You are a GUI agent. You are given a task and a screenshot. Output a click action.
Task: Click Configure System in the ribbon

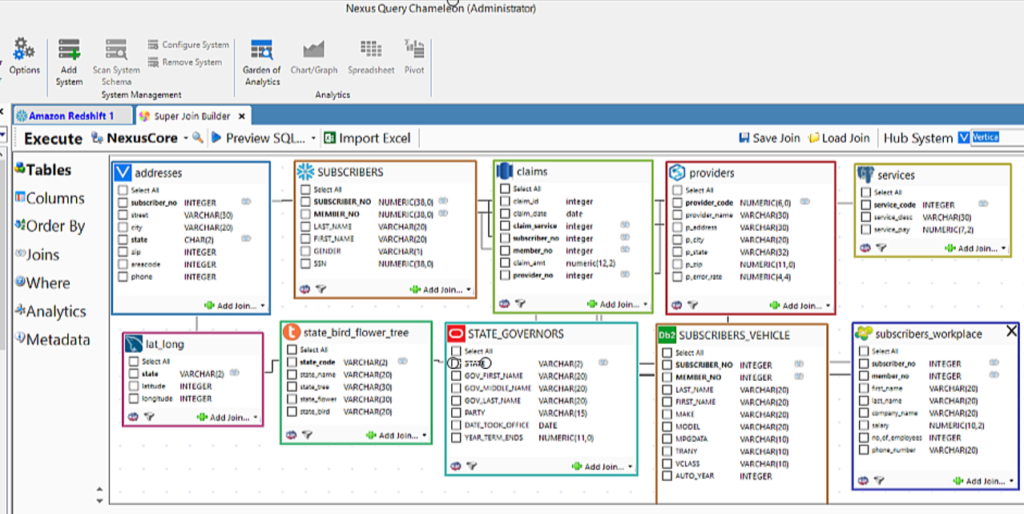[188, 45]
